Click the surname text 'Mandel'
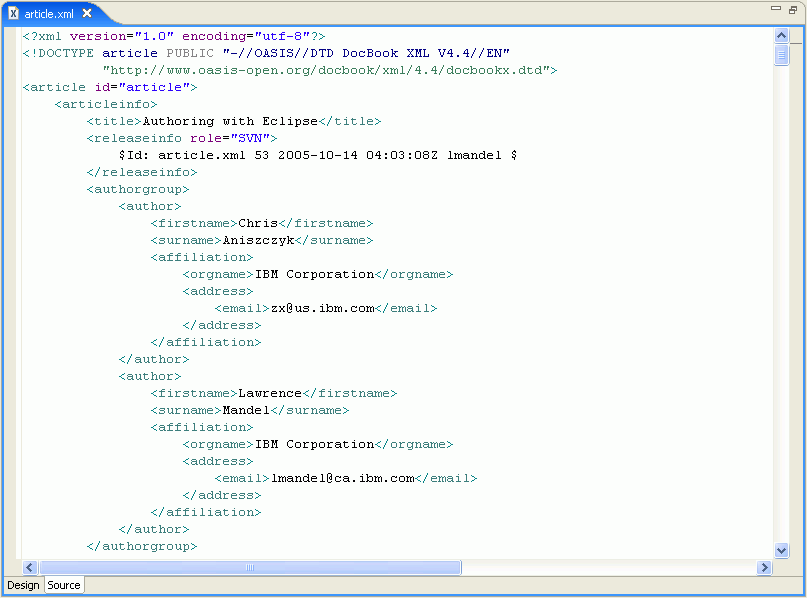The height and width of the screenshot is (598, 807). 246,410
